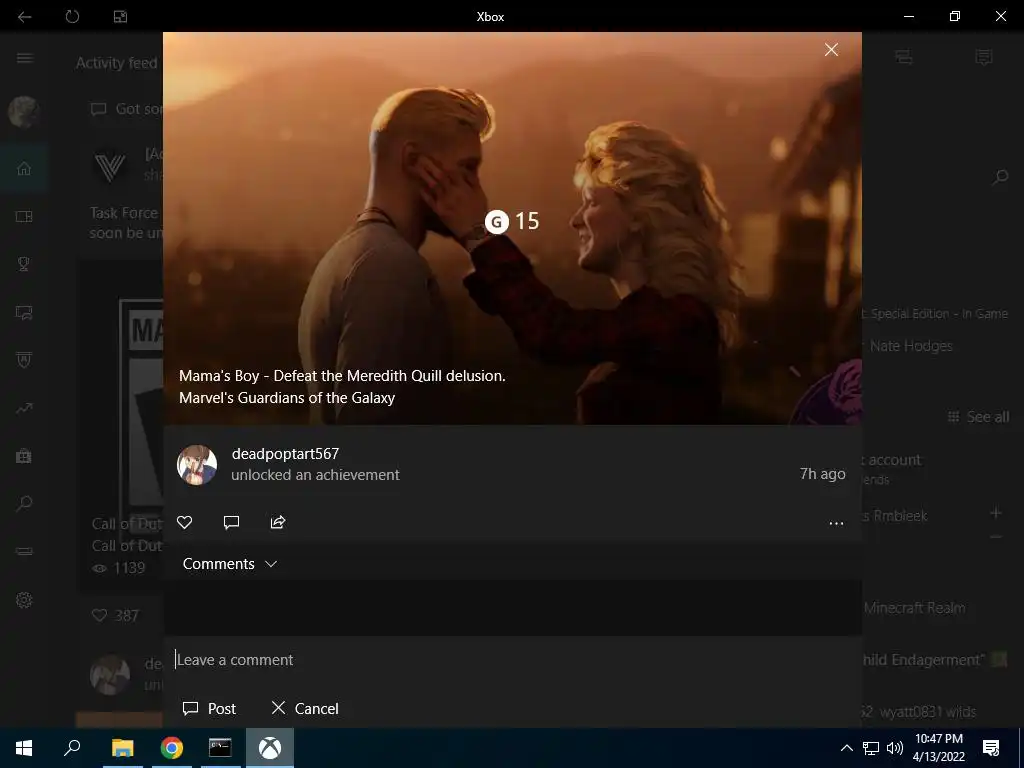Open the sidebar Search magnifier icon
Viewport: 1024px width, 768px height.
tap(24, 504)
